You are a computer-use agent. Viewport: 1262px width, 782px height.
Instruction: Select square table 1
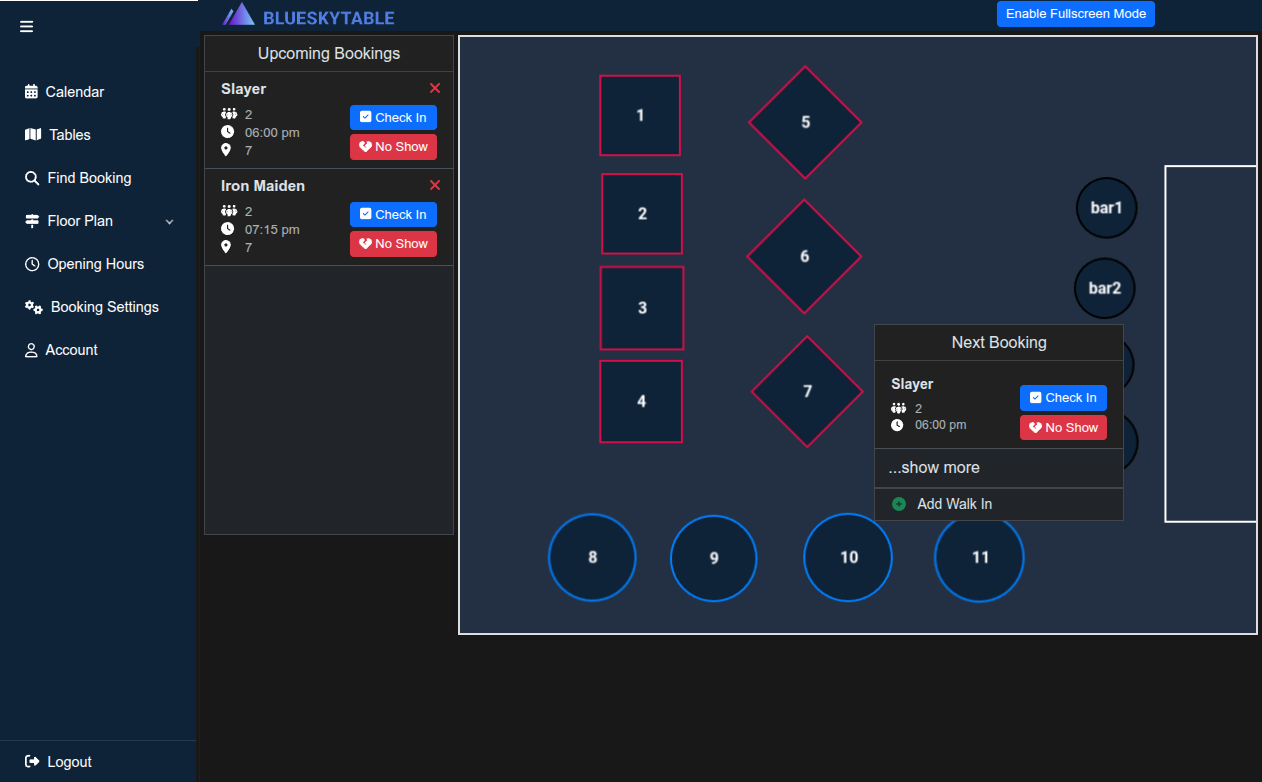(x=640, y=116)
